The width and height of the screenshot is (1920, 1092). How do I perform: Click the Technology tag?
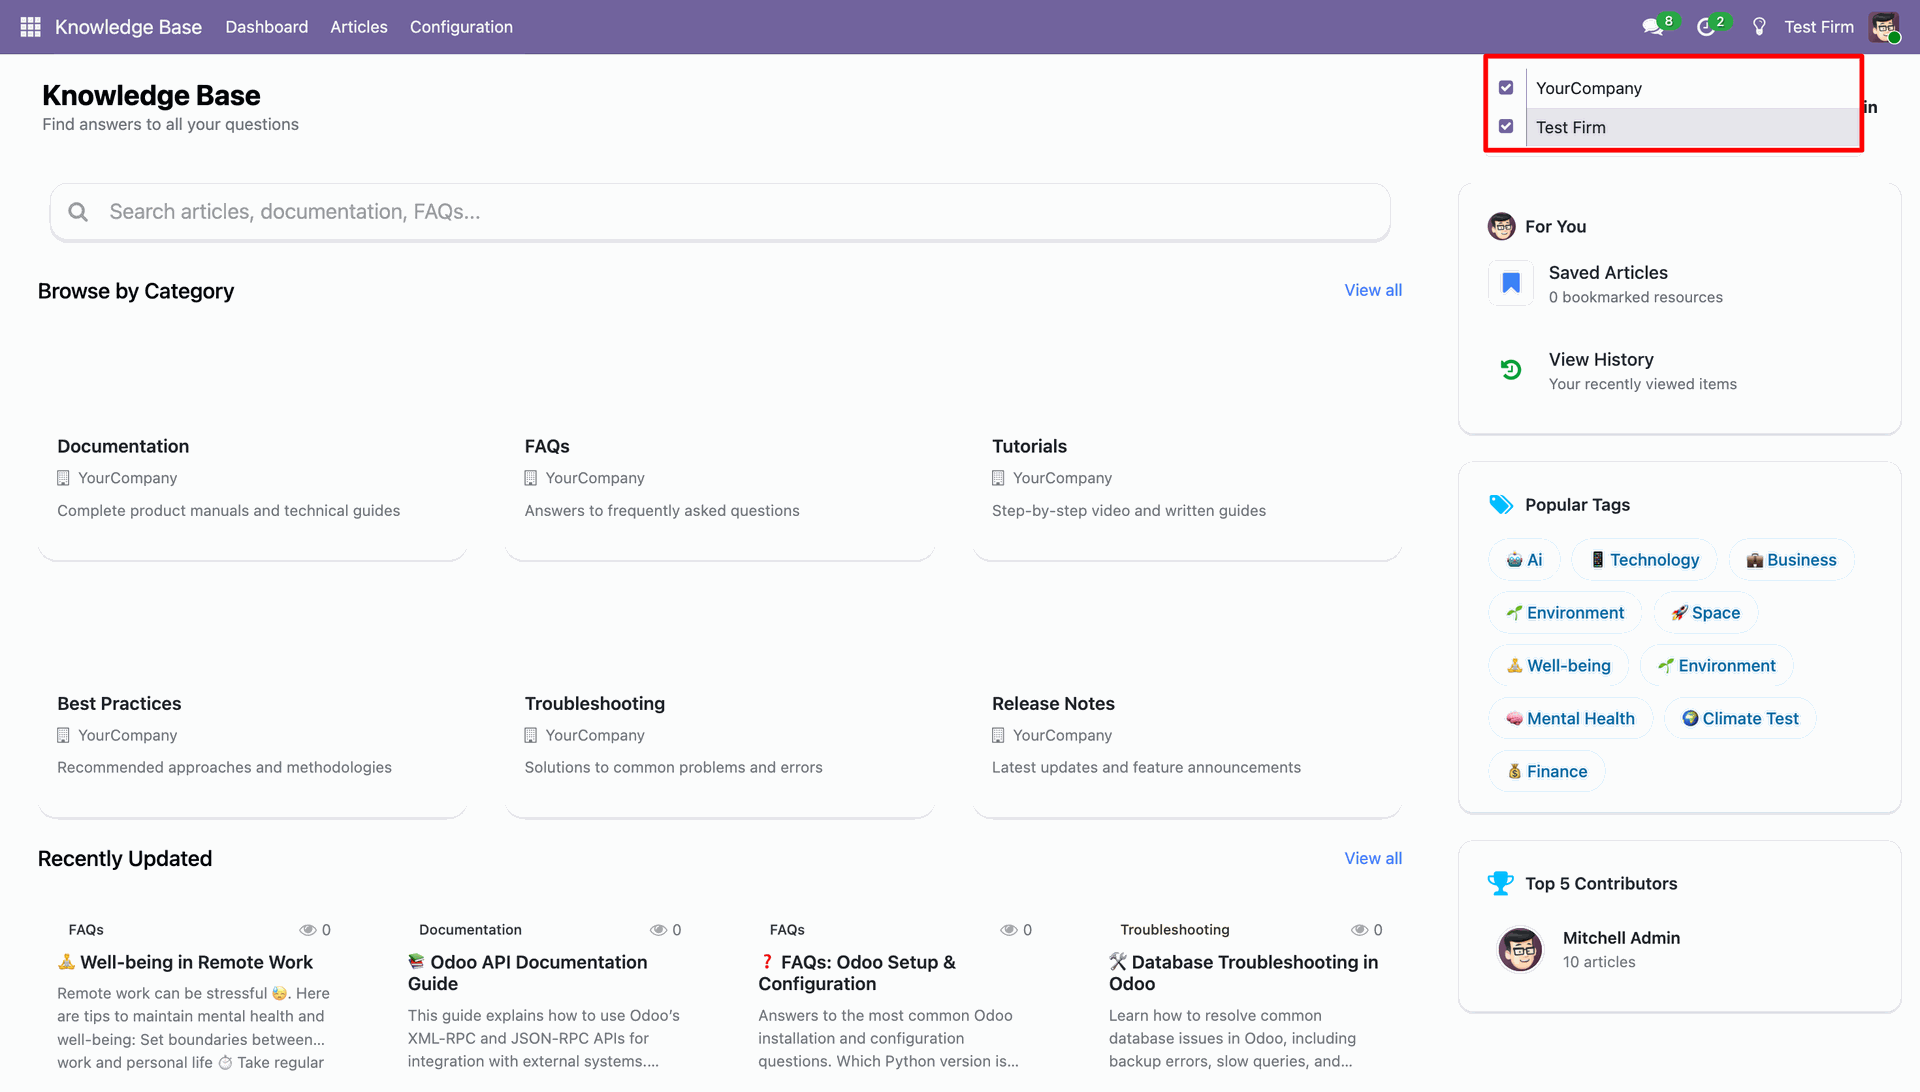point(1644,560)
